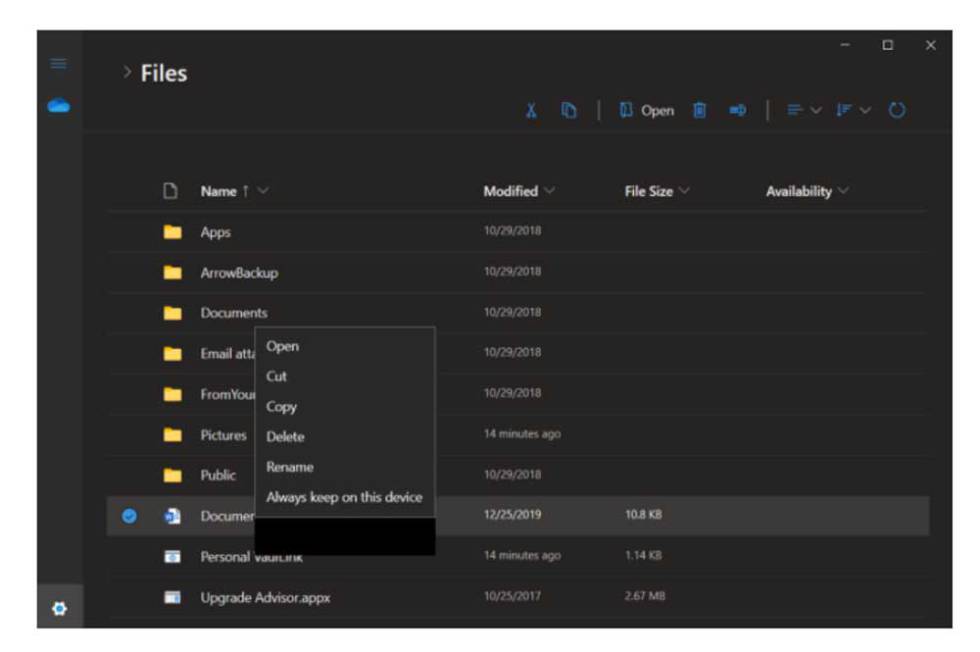
Task: Select the Pictures folder name
Action: pos(223,434)
